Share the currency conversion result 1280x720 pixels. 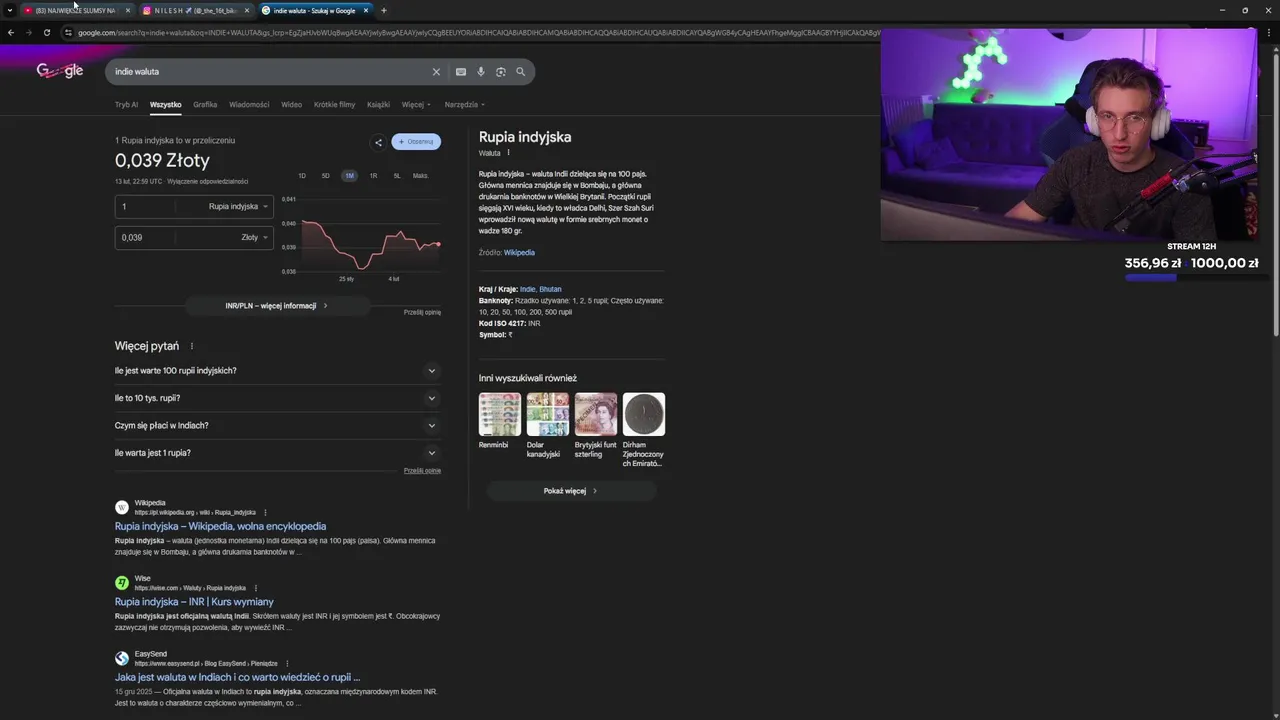(x=378, y=142)
